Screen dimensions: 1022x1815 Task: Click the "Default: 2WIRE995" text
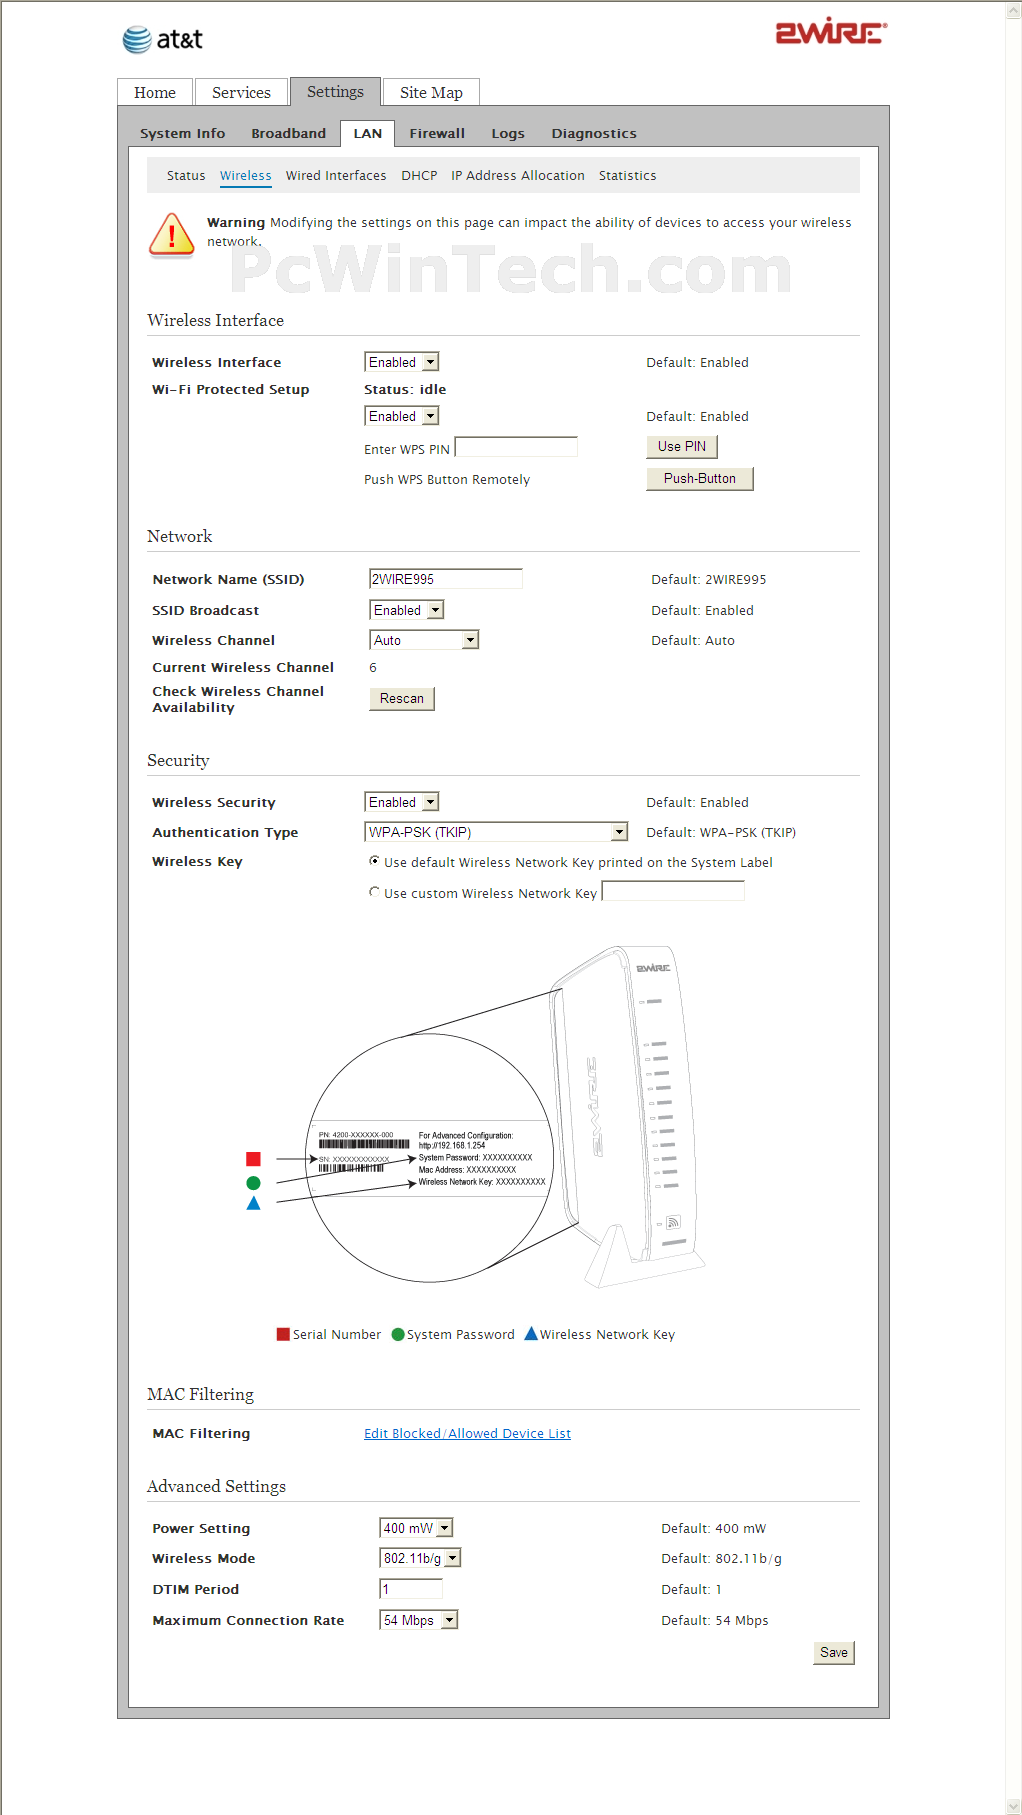click(x=709, y=579)
